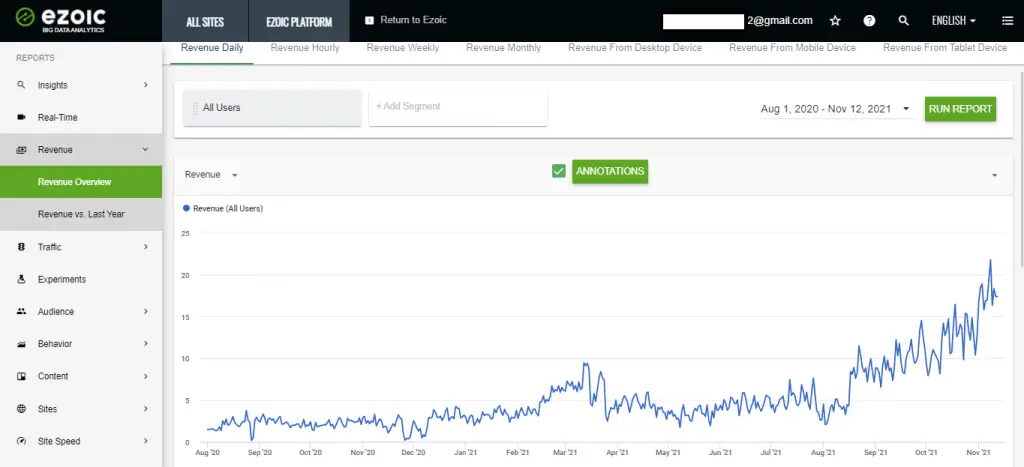This screenshot has height=467, width=1024.
Task: Click the Insights magnifier icon
Action: point(21,85)
